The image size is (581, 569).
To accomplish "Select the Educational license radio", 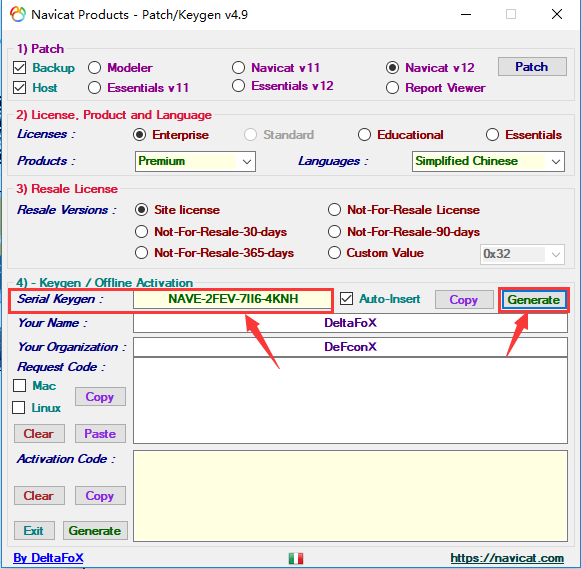I will tap(364, 135).
